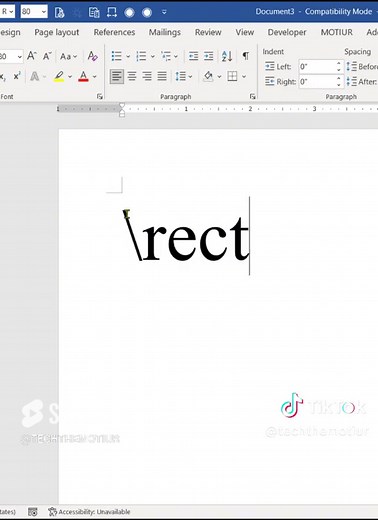Click the Text Effects icon
The image size is (378, 520).
tap(34, 76)
